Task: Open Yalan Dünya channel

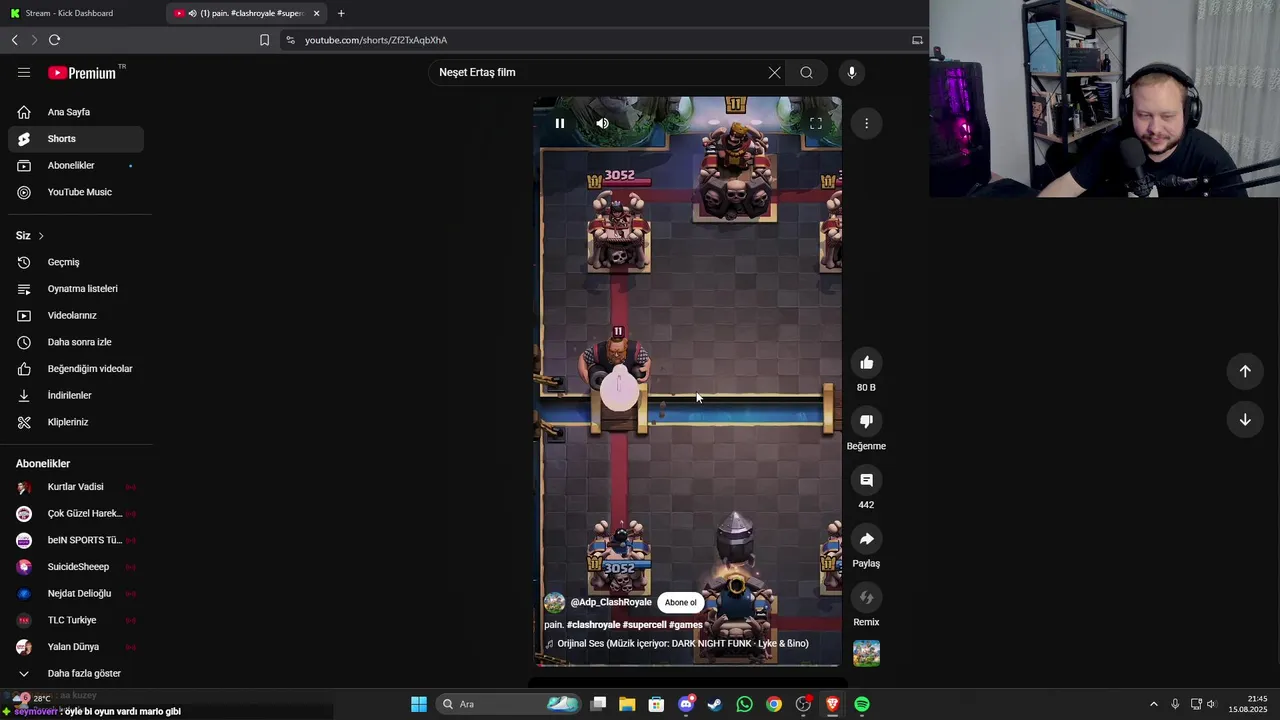Action: coord(76,647)
